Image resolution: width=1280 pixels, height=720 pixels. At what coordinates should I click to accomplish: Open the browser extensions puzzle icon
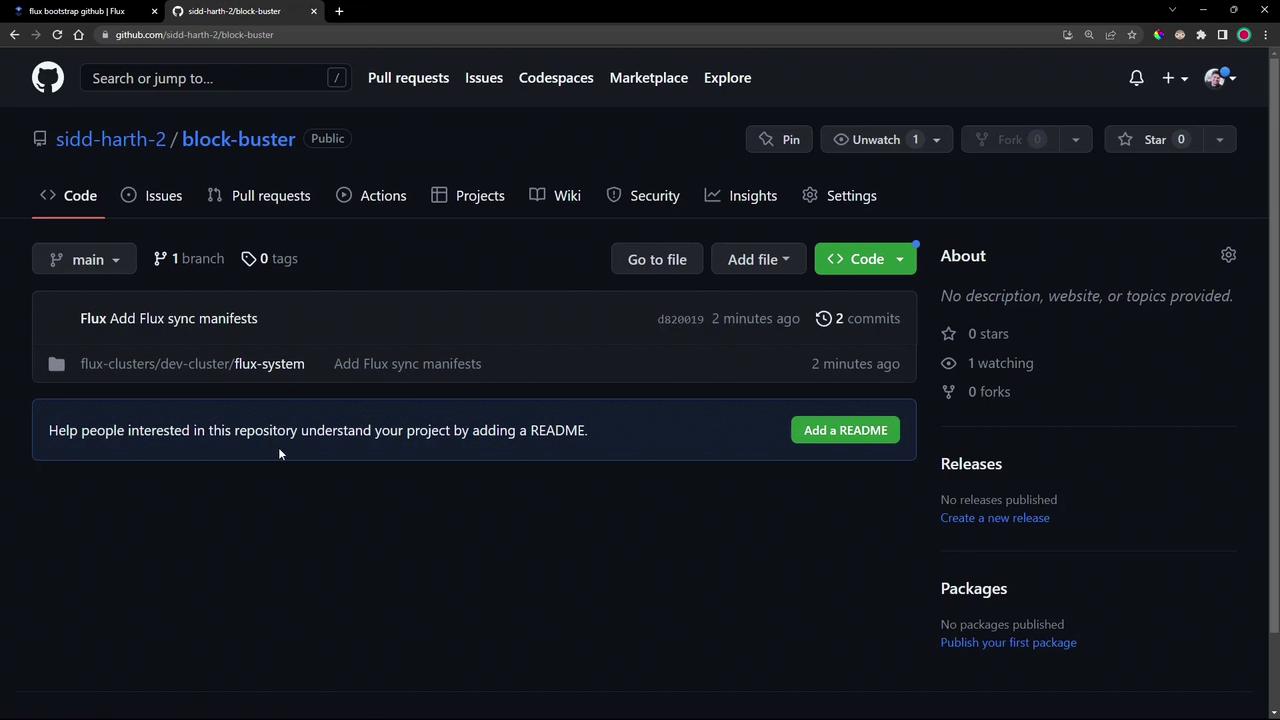click(x=1201, y=35)
